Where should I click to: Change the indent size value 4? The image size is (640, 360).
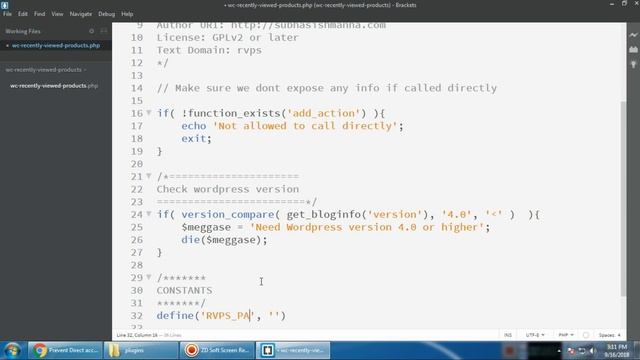(x=619, y=335)
